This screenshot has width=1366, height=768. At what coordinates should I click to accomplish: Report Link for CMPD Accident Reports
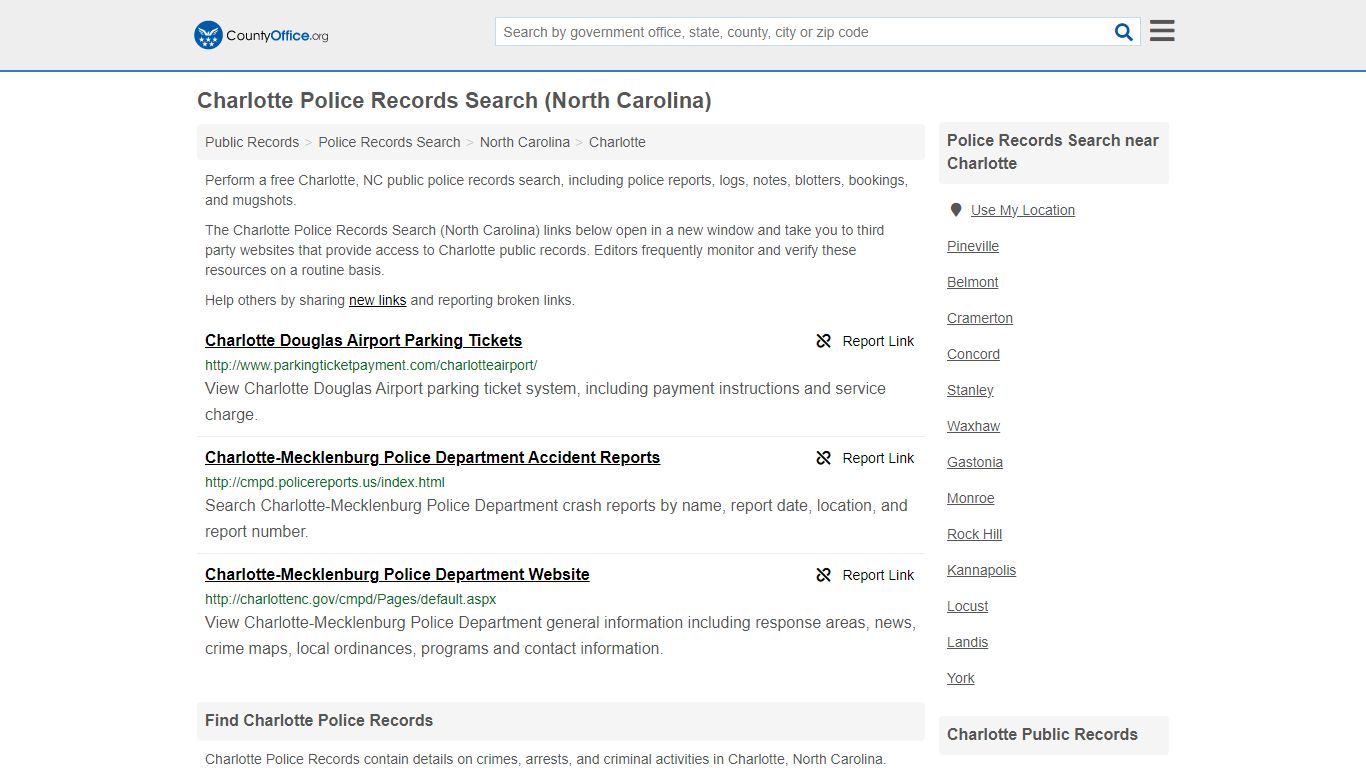(x=878, y=458)
